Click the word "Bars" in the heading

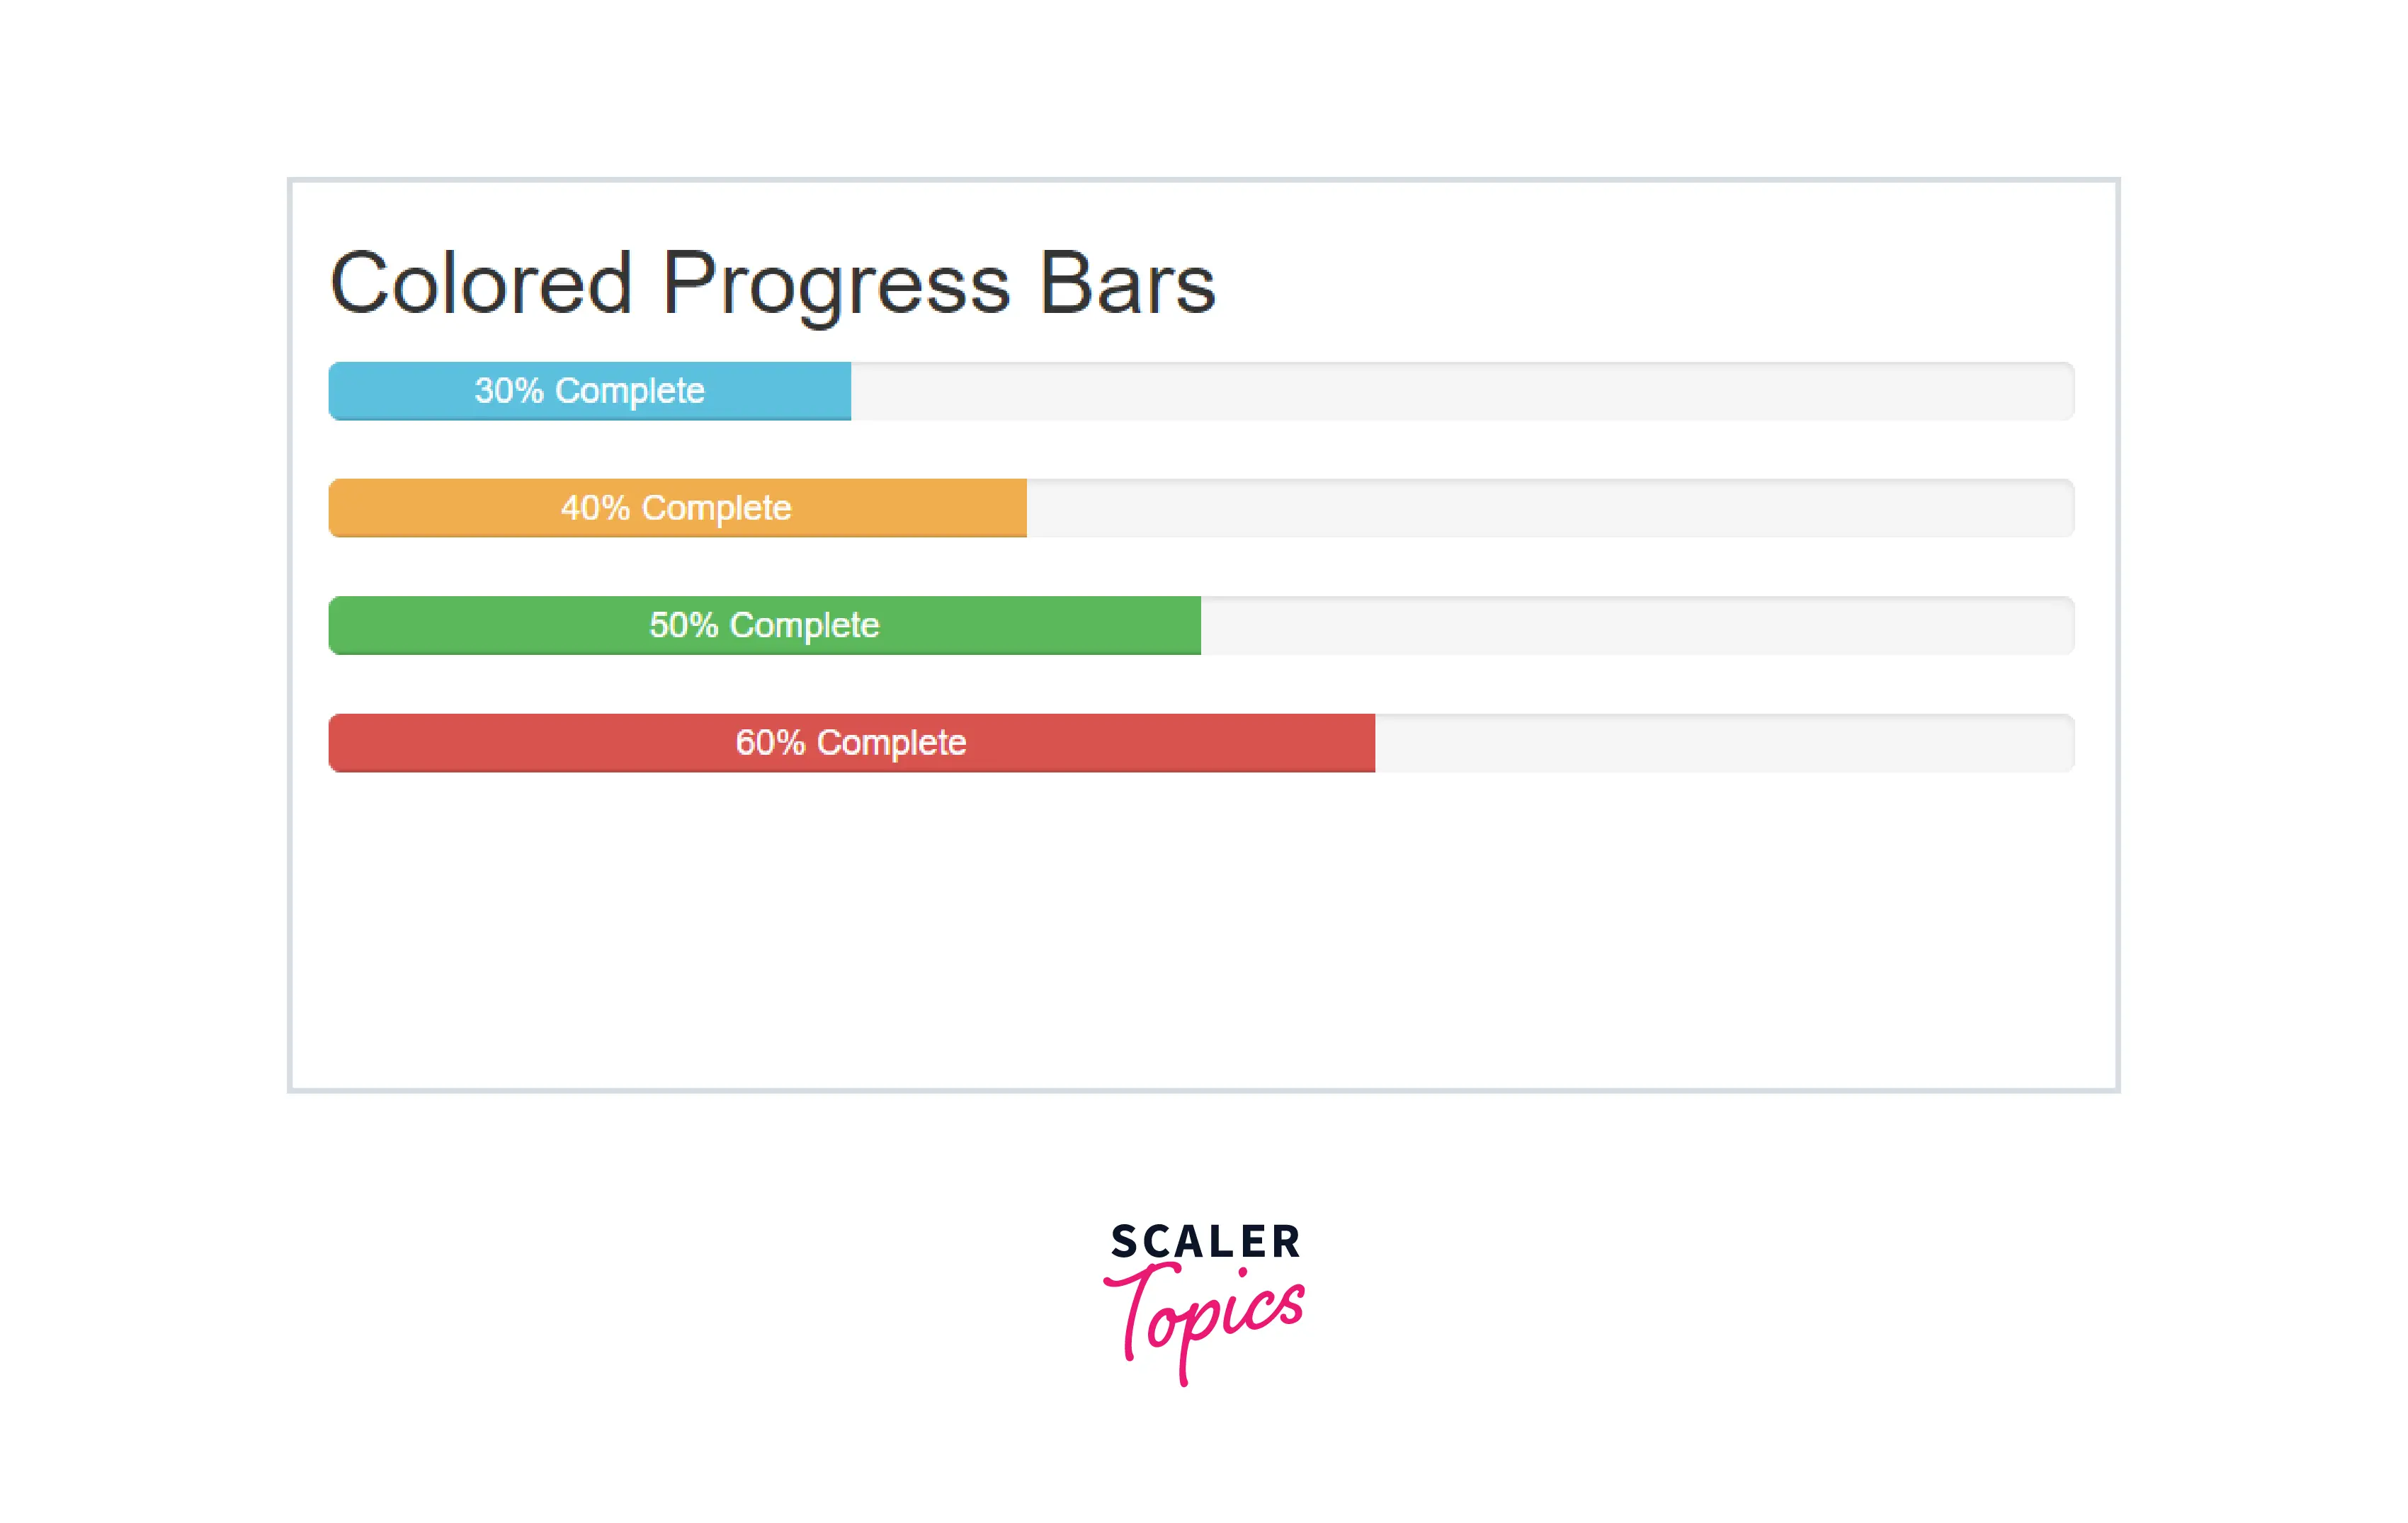[1127, 284]
